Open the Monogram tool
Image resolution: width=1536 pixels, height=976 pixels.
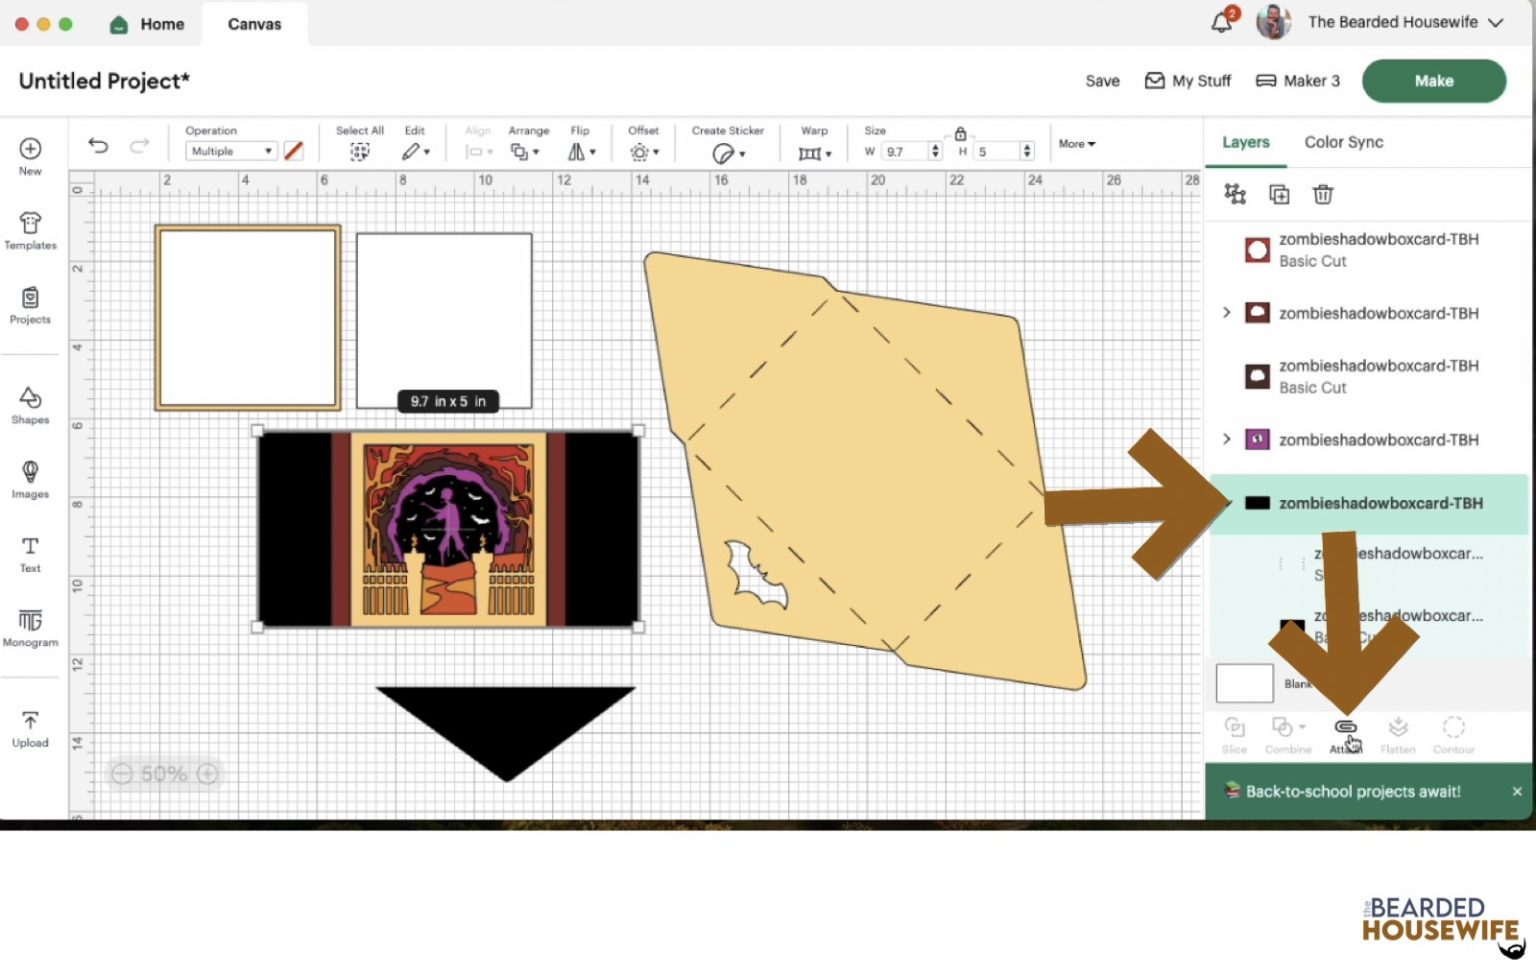coord(30,628)
